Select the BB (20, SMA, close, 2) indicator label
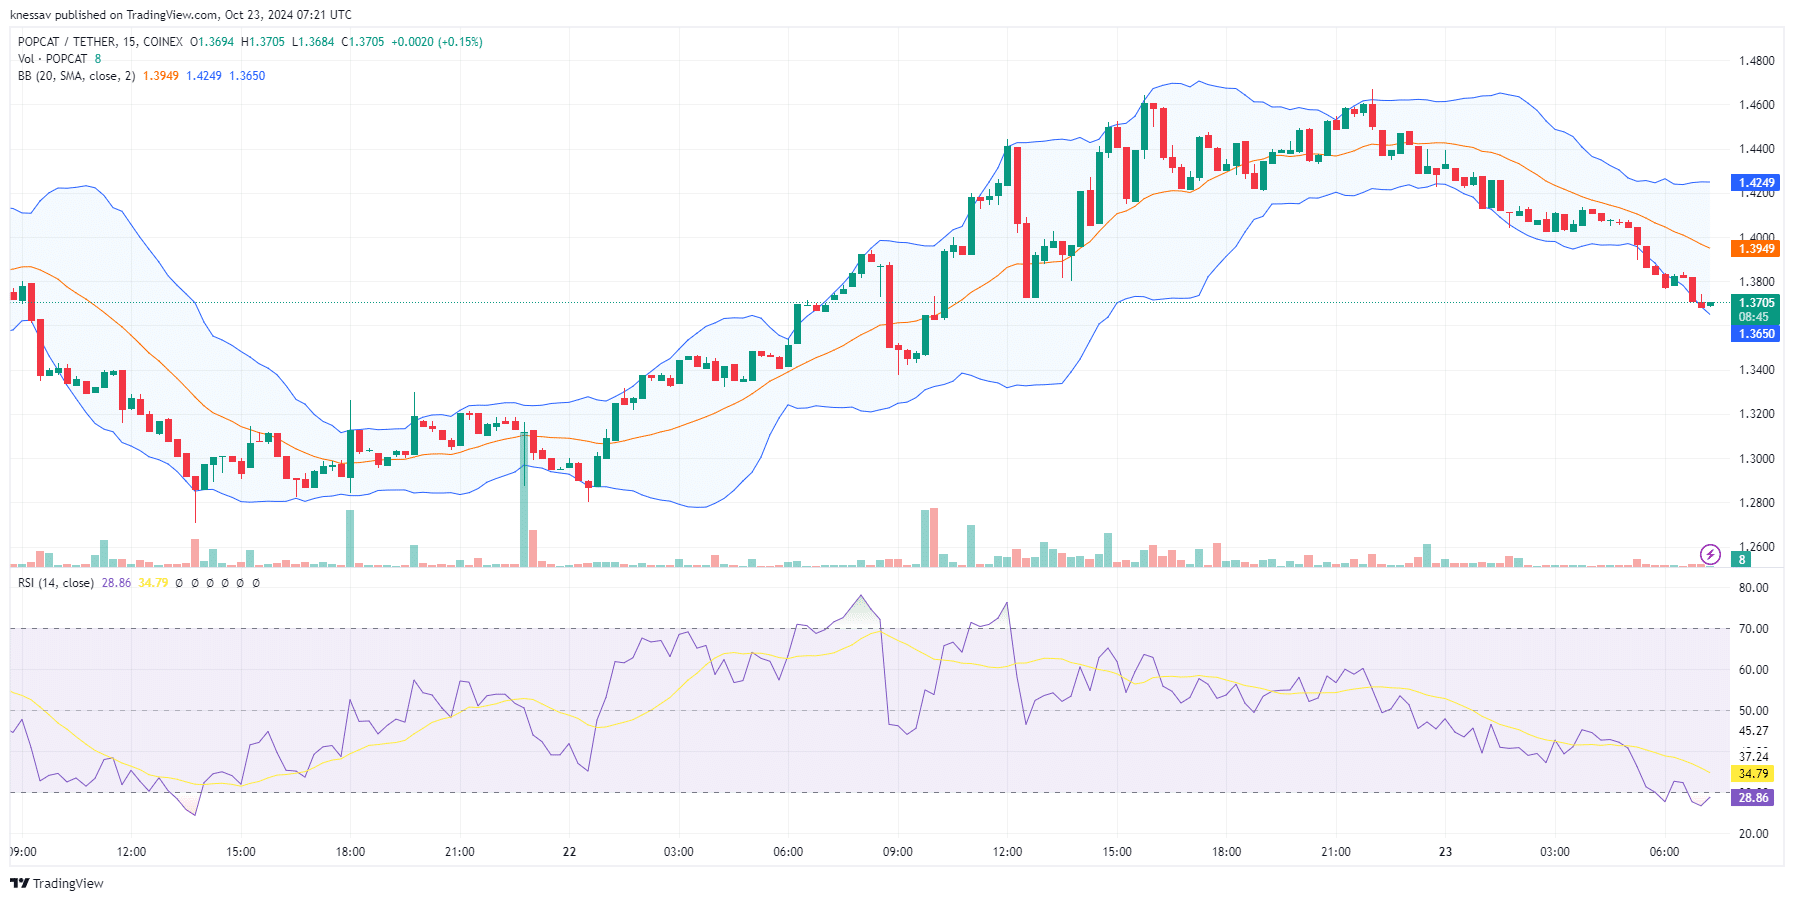1794x901 pixels. coord(76,76)
